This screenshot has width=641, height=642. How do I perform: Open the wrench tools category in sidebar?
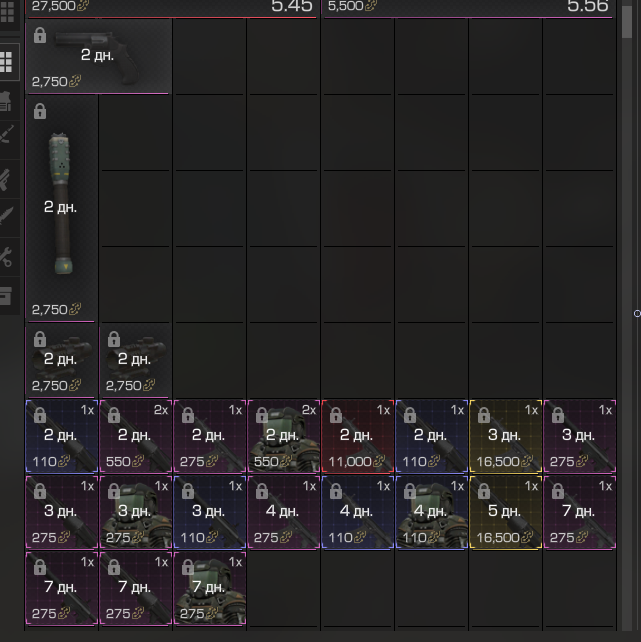(x=6, y=257)
